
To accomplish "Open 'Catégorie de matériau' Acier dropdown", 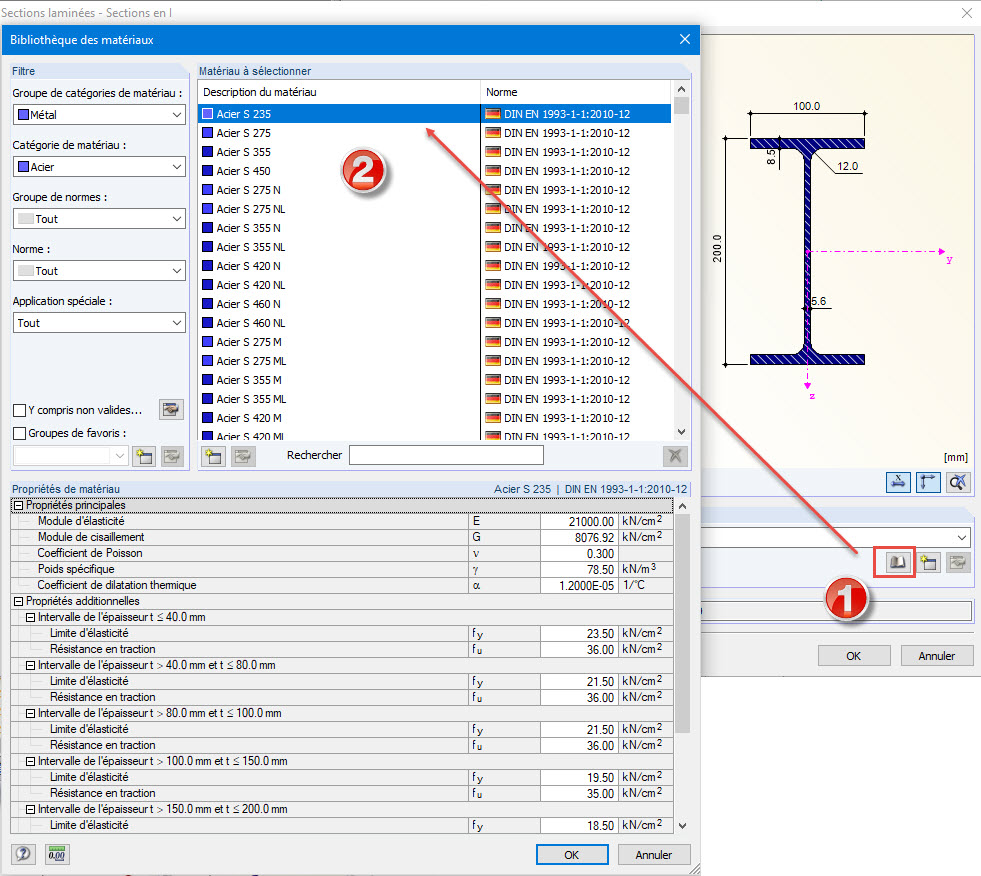I will (99, 166).
